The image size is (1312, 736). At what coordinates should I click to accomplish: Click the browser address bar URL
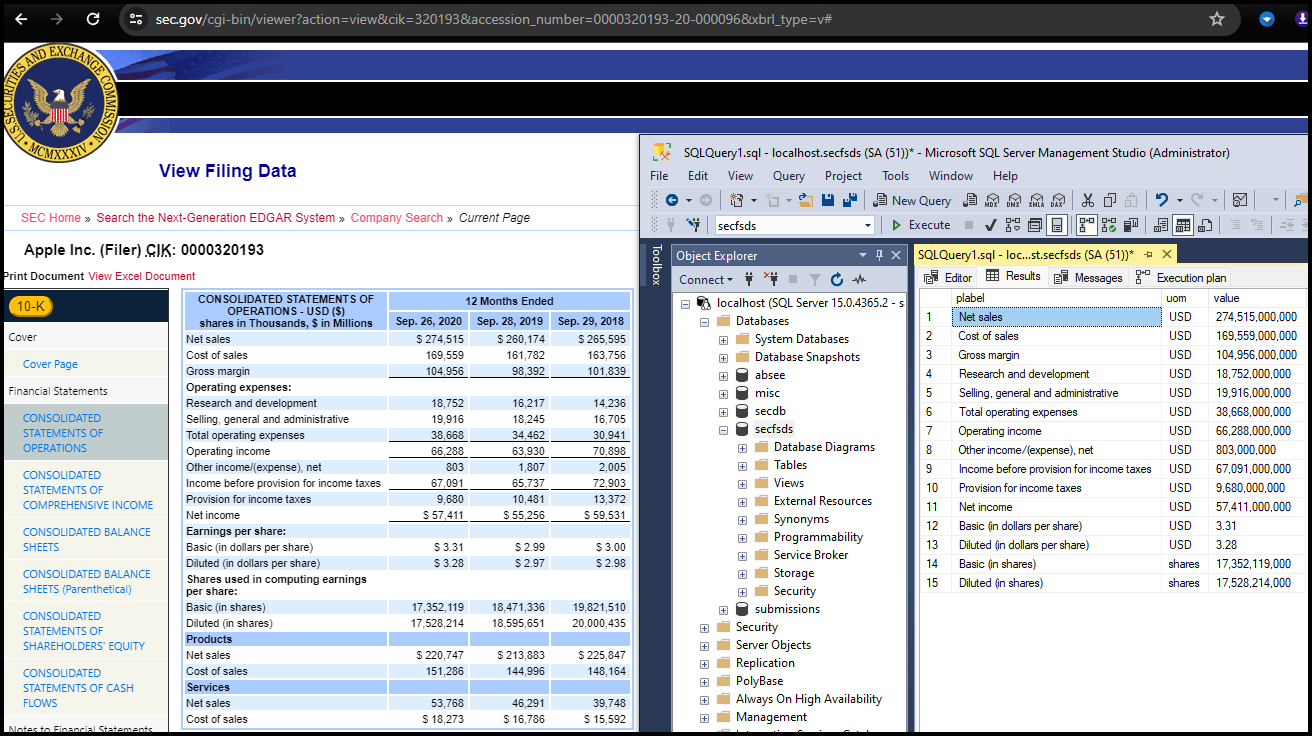pos(494,19)
